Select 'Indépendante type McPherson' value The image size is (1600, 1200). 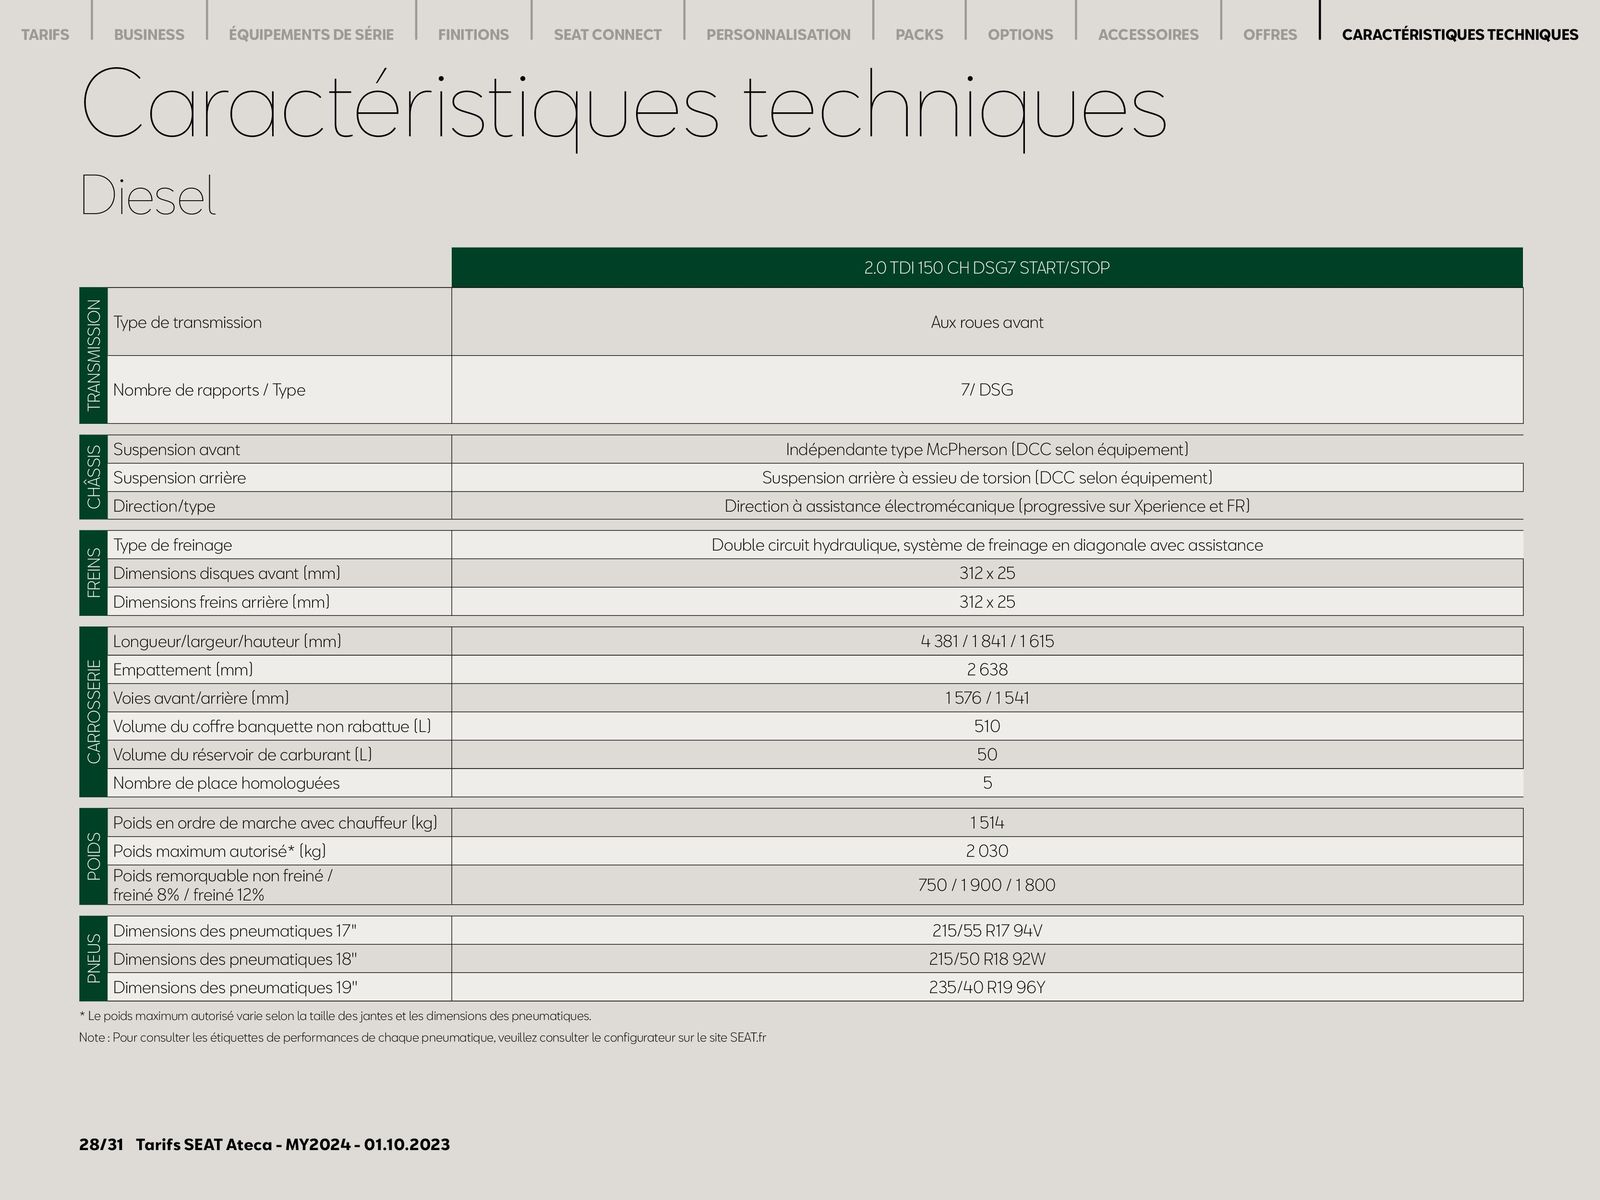point(987,449)
